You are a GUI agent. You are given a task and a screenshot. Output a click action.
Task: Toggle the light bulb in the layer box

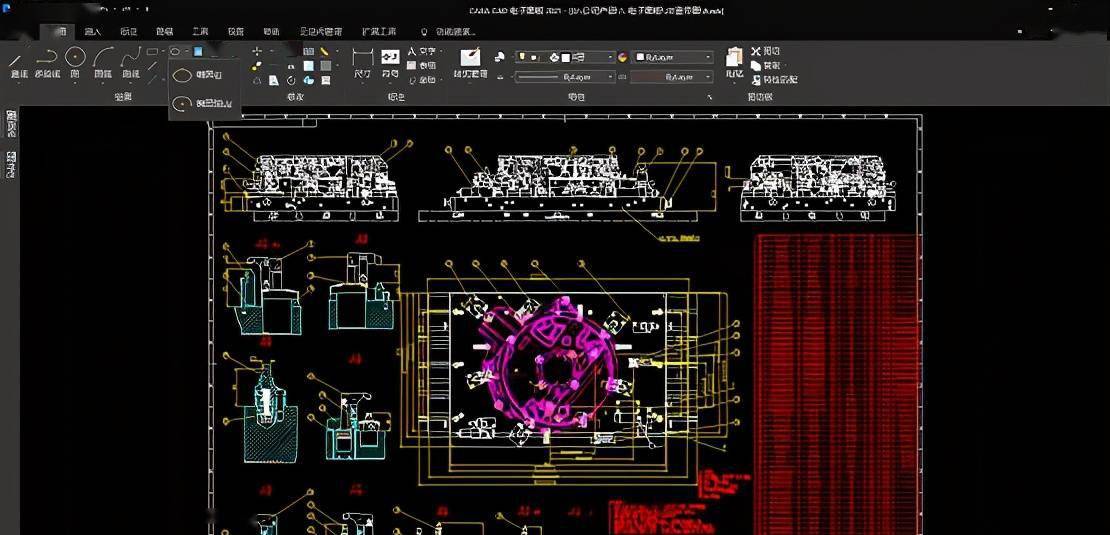(x=523, y=57)
